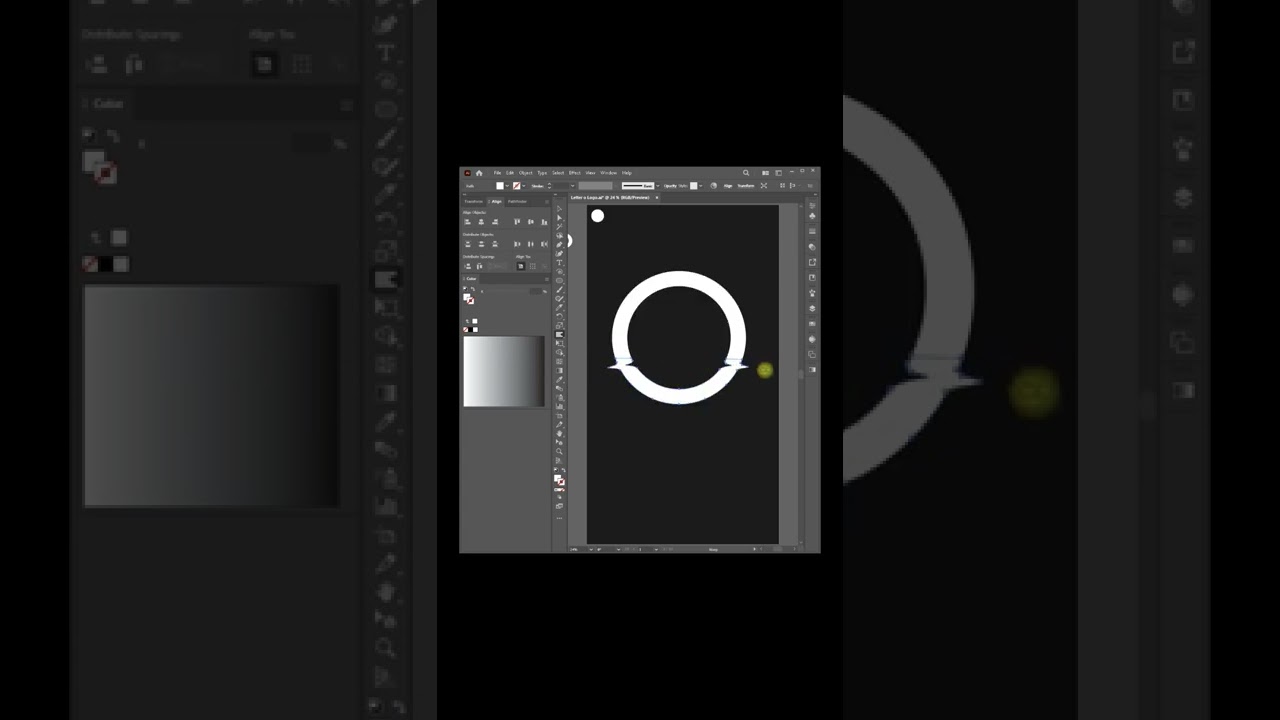This screenshot has height=720, width=1280.
Task: Adjust the stroke weight stepper arrows
Action: click(x=549, y=186)
